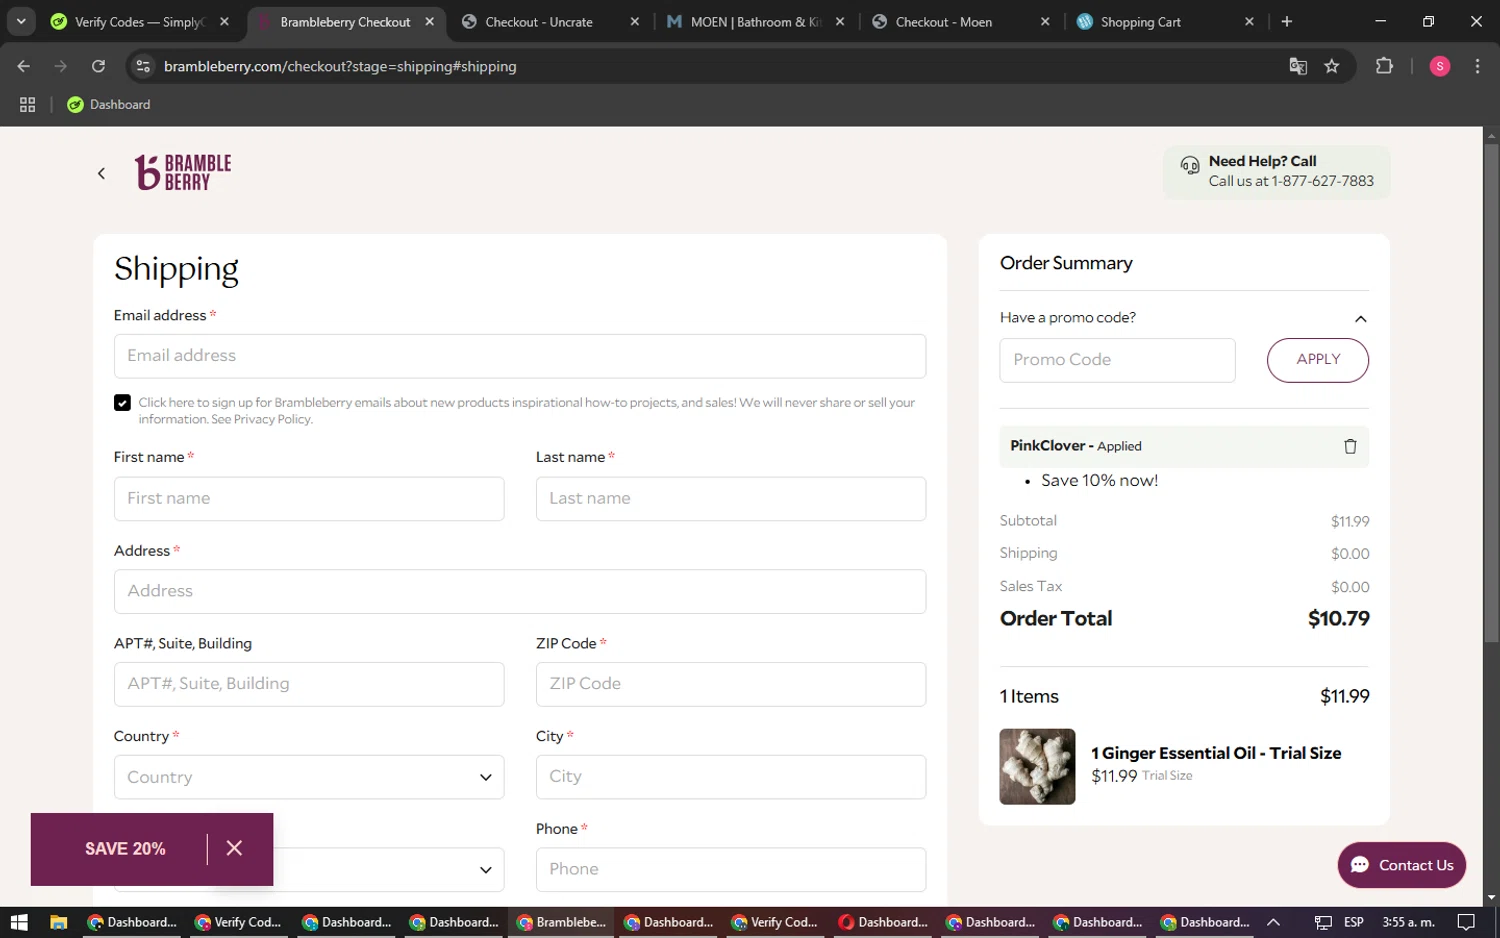1500x938 pixels.
Task: Open the Dashboard bookmark
Action: (x=109, y=104)
